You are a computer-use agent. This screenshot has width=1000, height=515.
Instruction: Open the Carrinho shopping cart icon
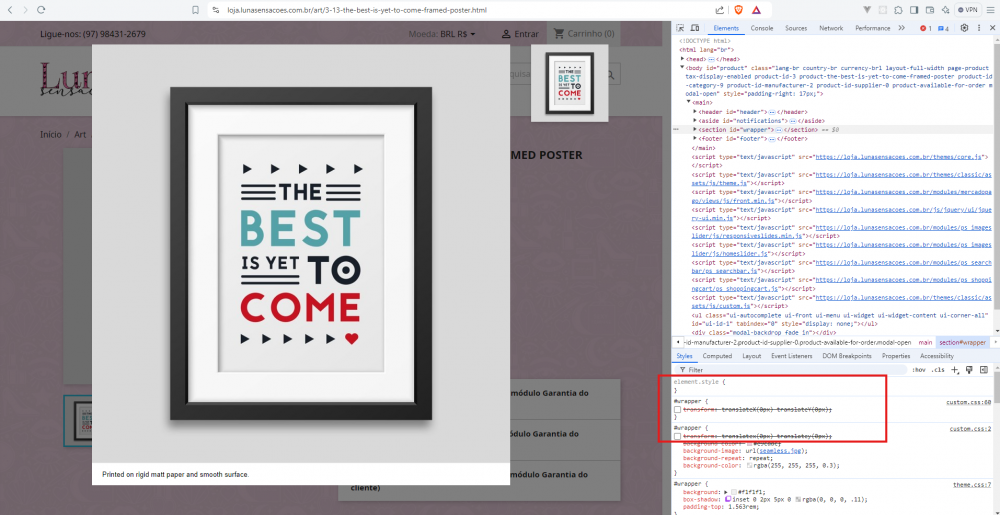(559, 33)
